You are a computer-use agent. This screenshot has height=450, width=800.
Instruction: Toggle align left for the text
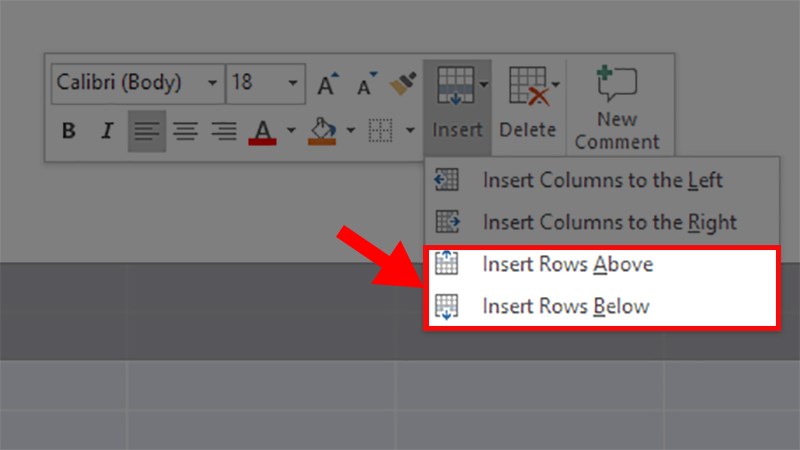[147, 131]
